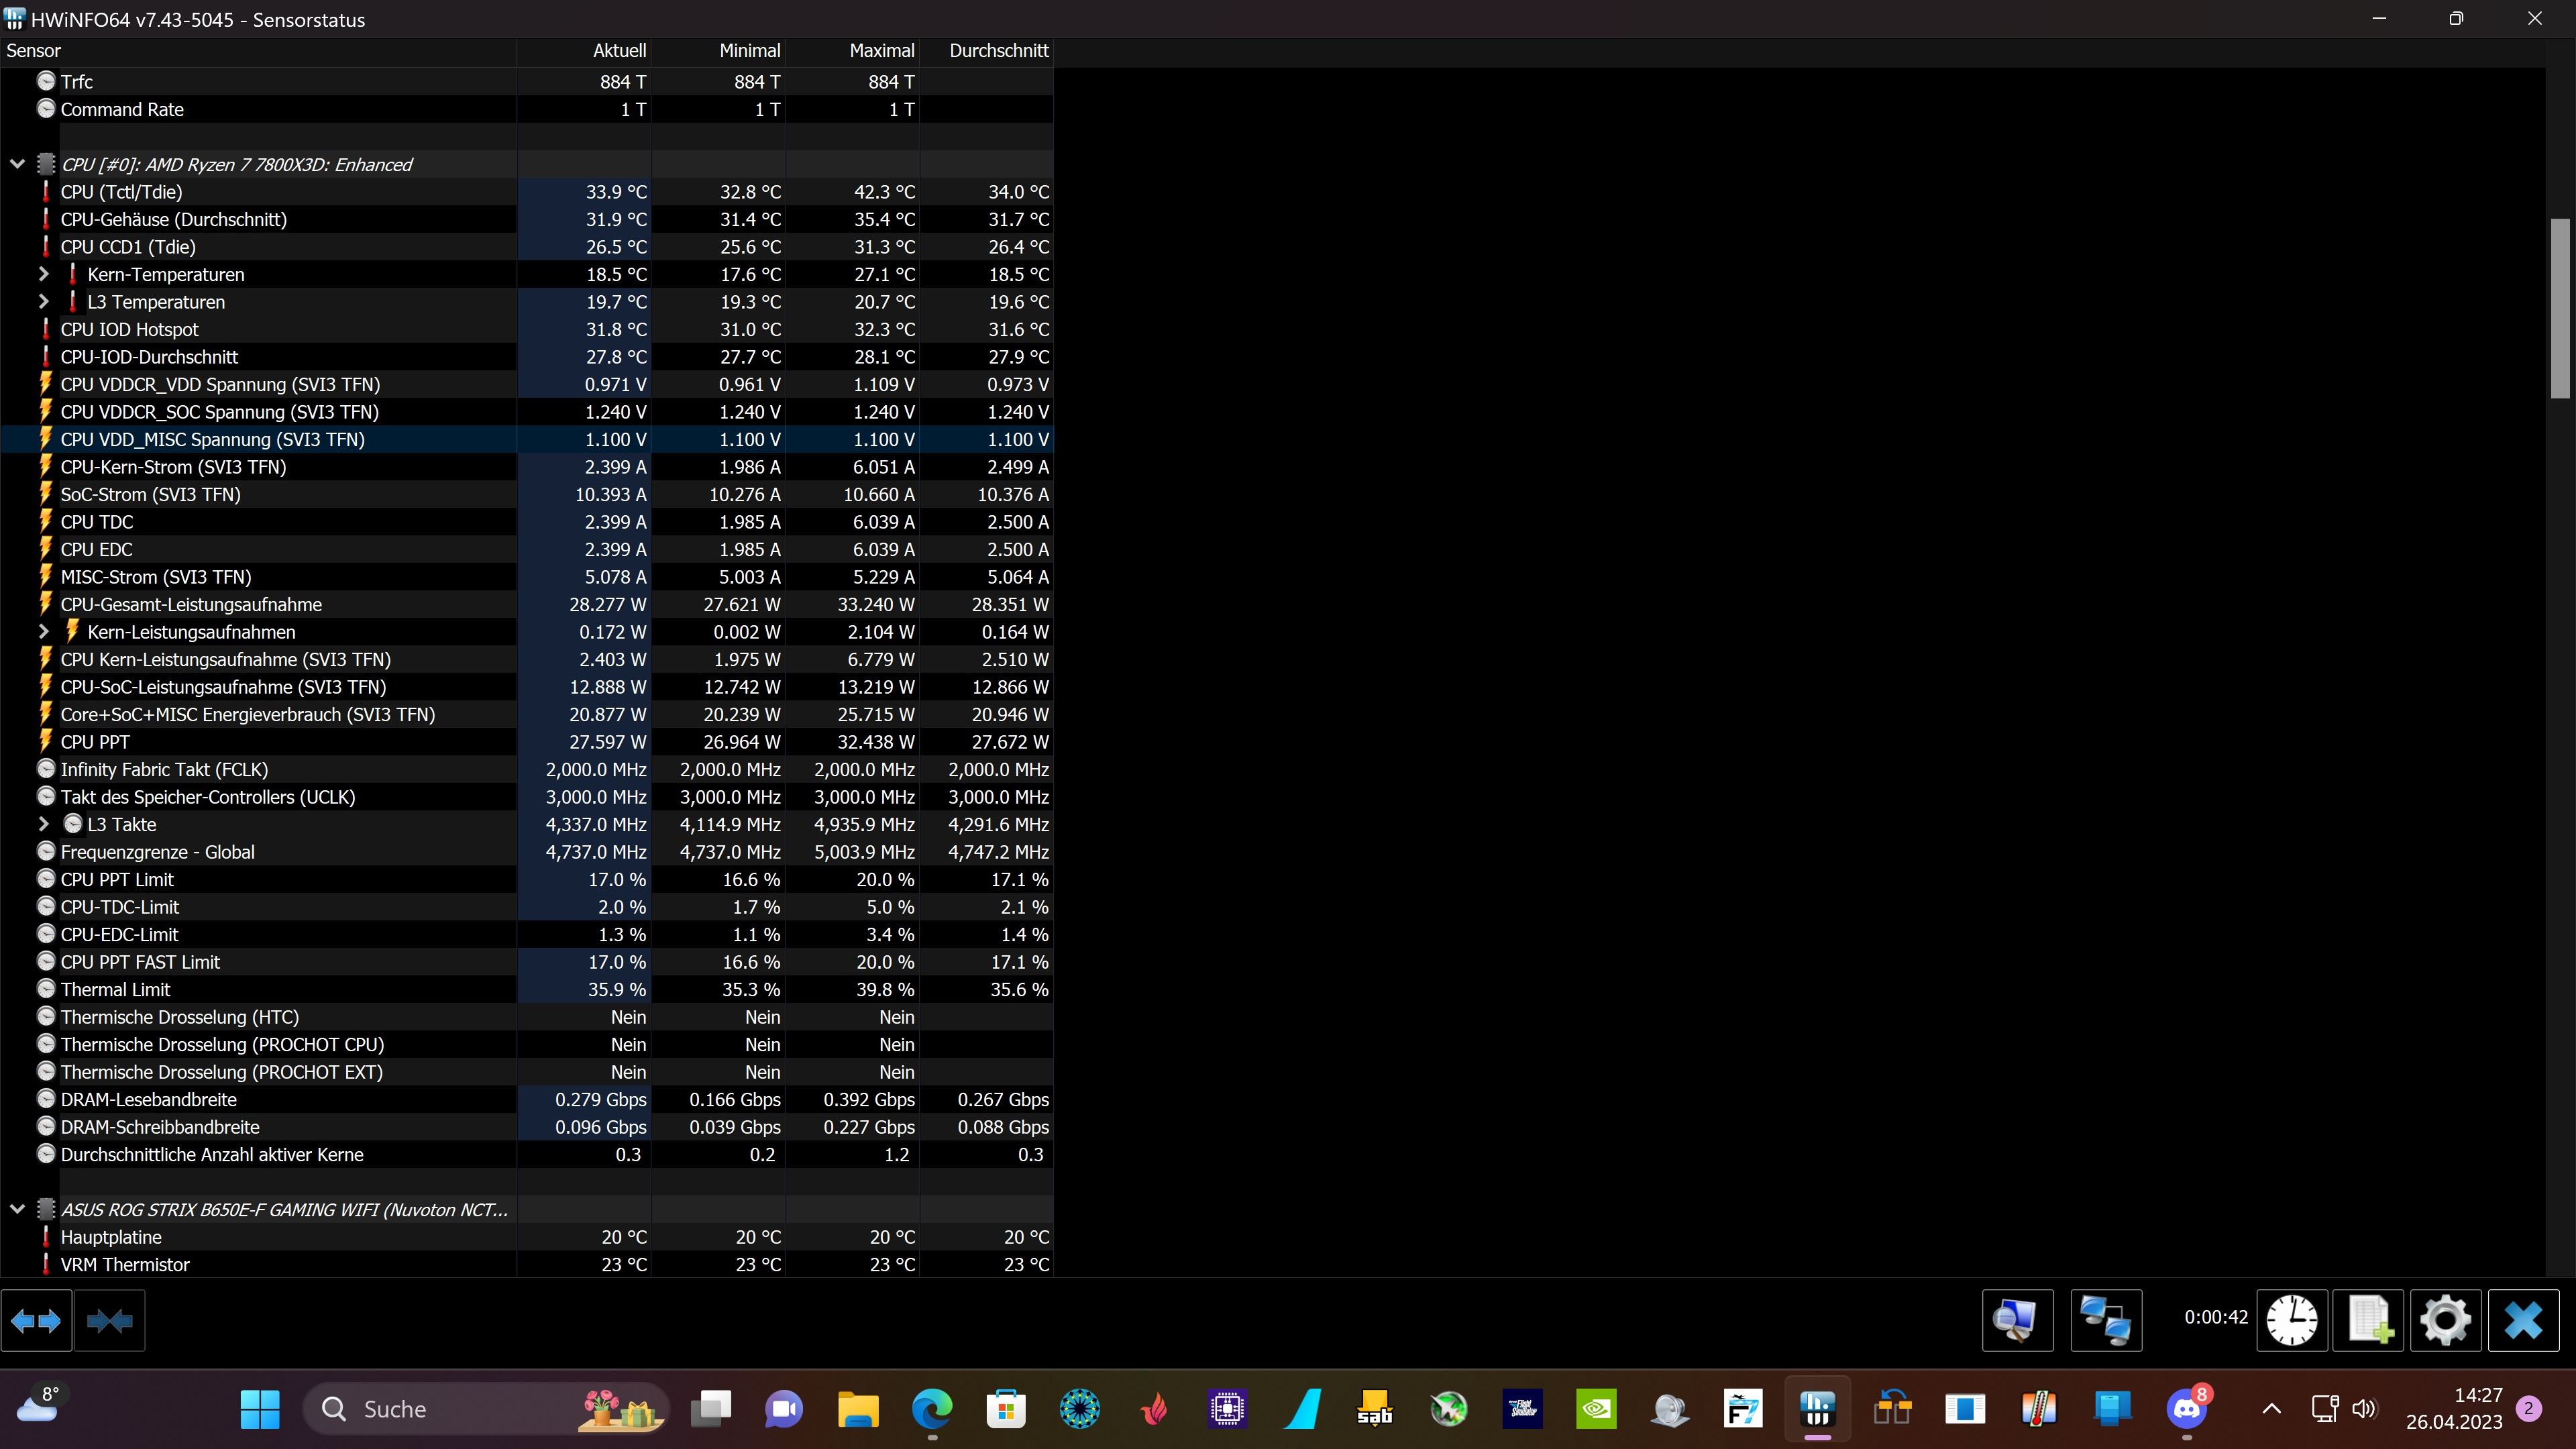Open the chat camera taskbar icon

(x=784, y=1409)
